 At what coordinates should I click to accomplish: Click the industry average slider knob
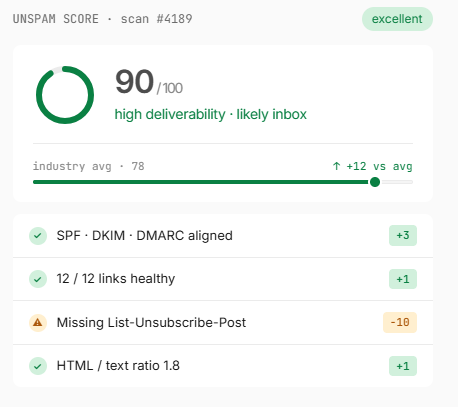click(375, 182)
